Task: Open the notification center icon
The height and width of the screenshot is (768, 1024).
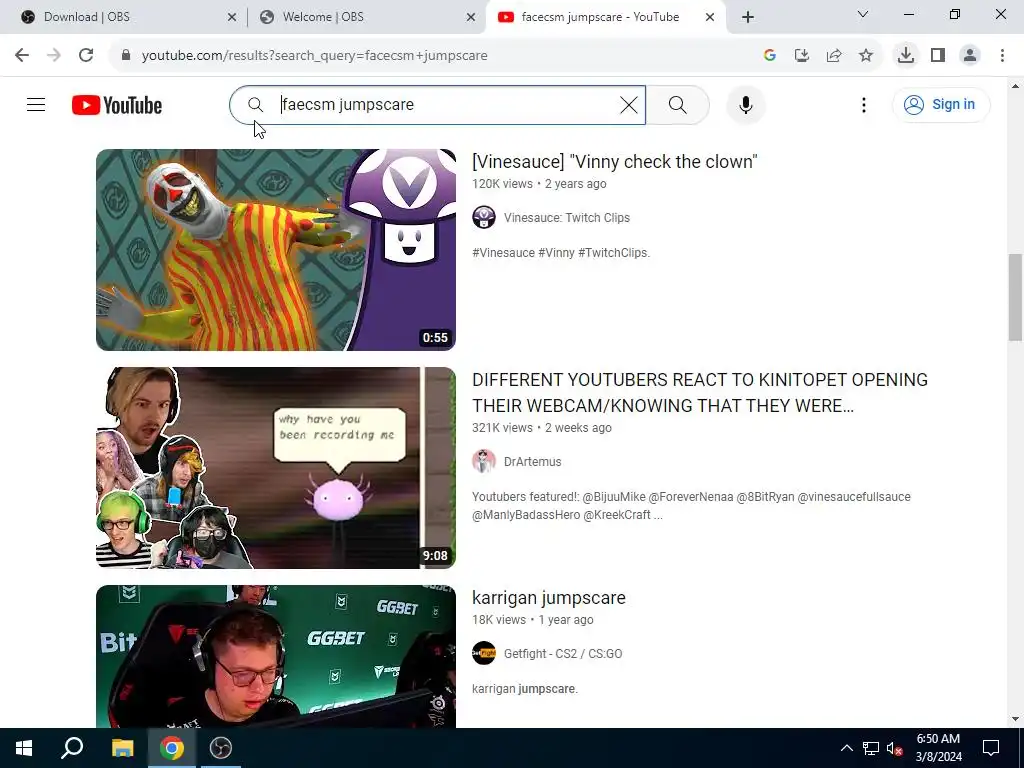Action: pyautogui.click(x=991, y=748)
